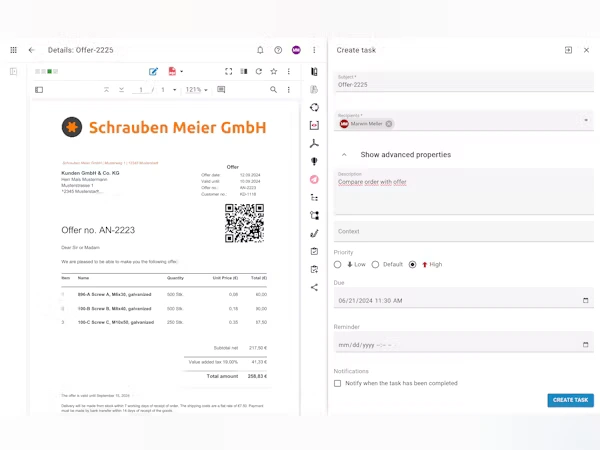Close the Create task panel
The height and width of the screenshot is (450, 600).
586,50
